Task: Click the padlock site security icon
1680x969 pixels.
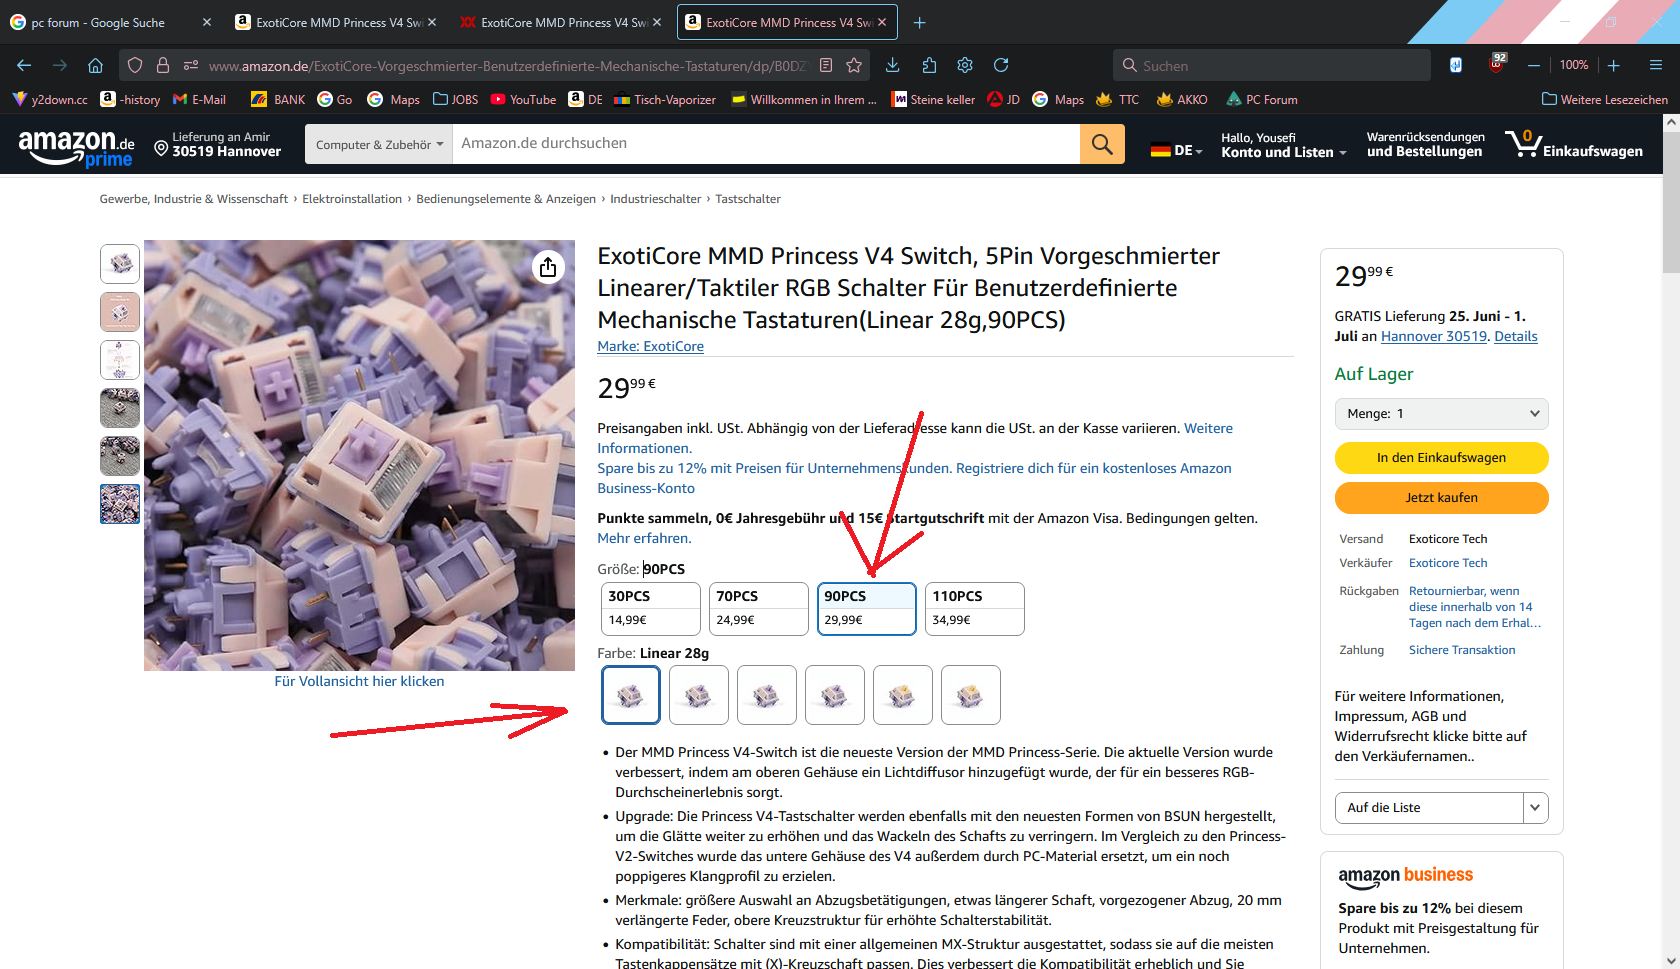Action: 163,65
